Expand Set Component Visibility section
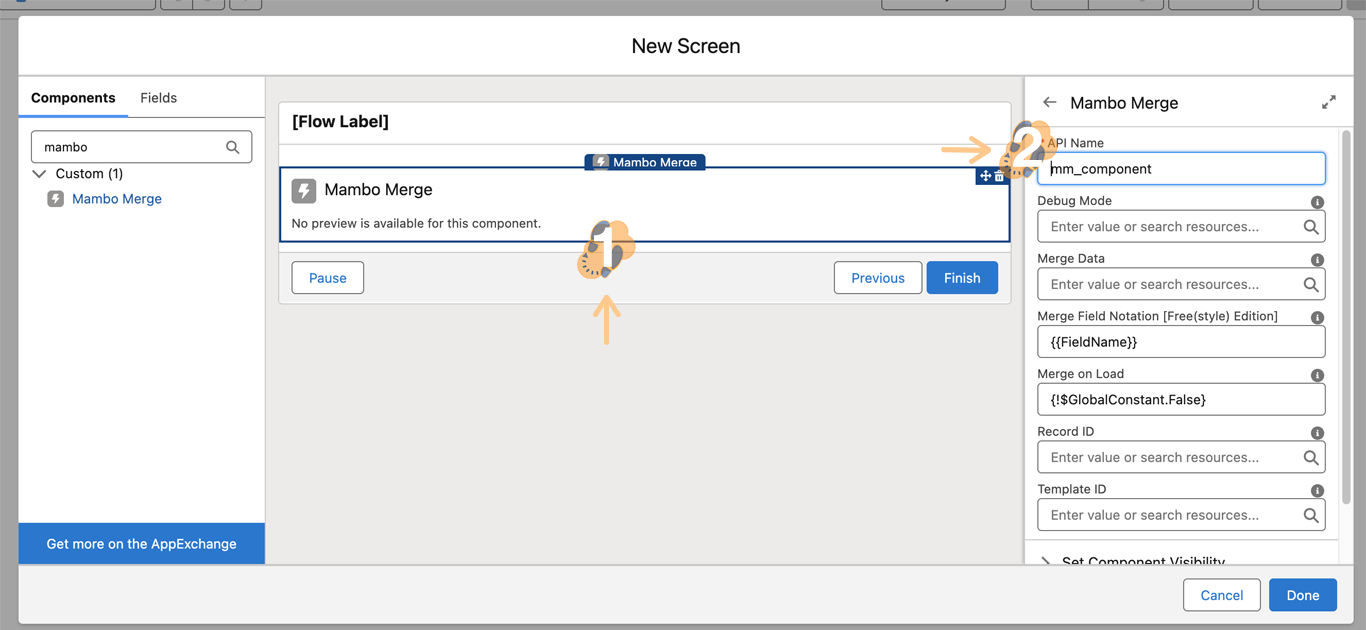 click(1046, 561)
